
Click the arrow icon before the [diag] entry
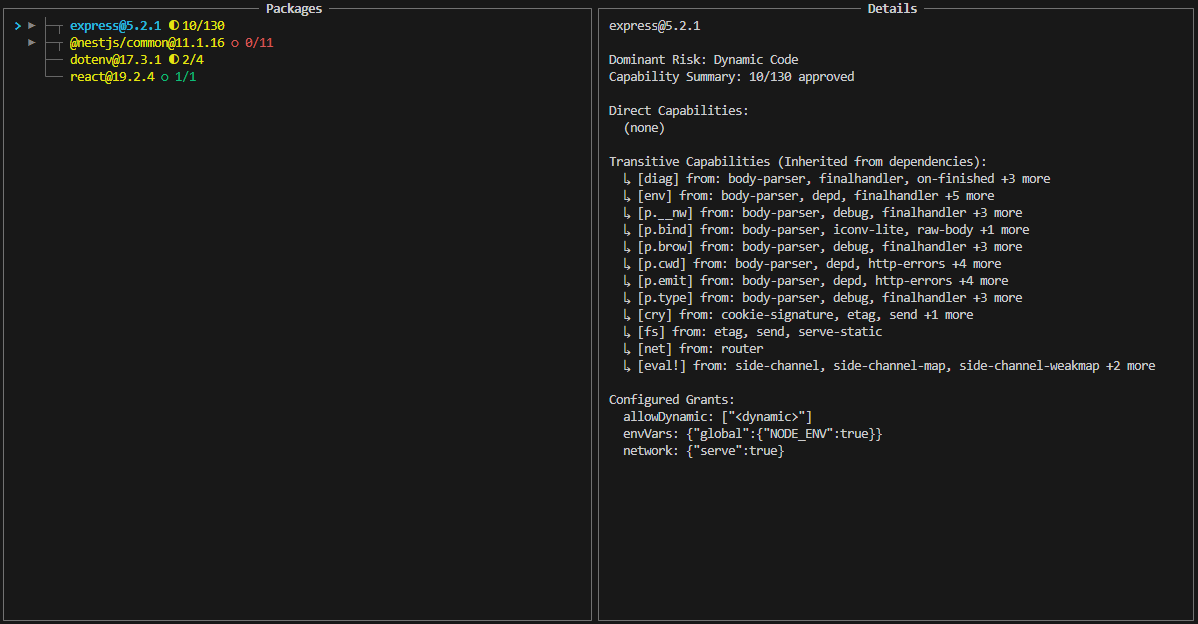coord(627,179)
